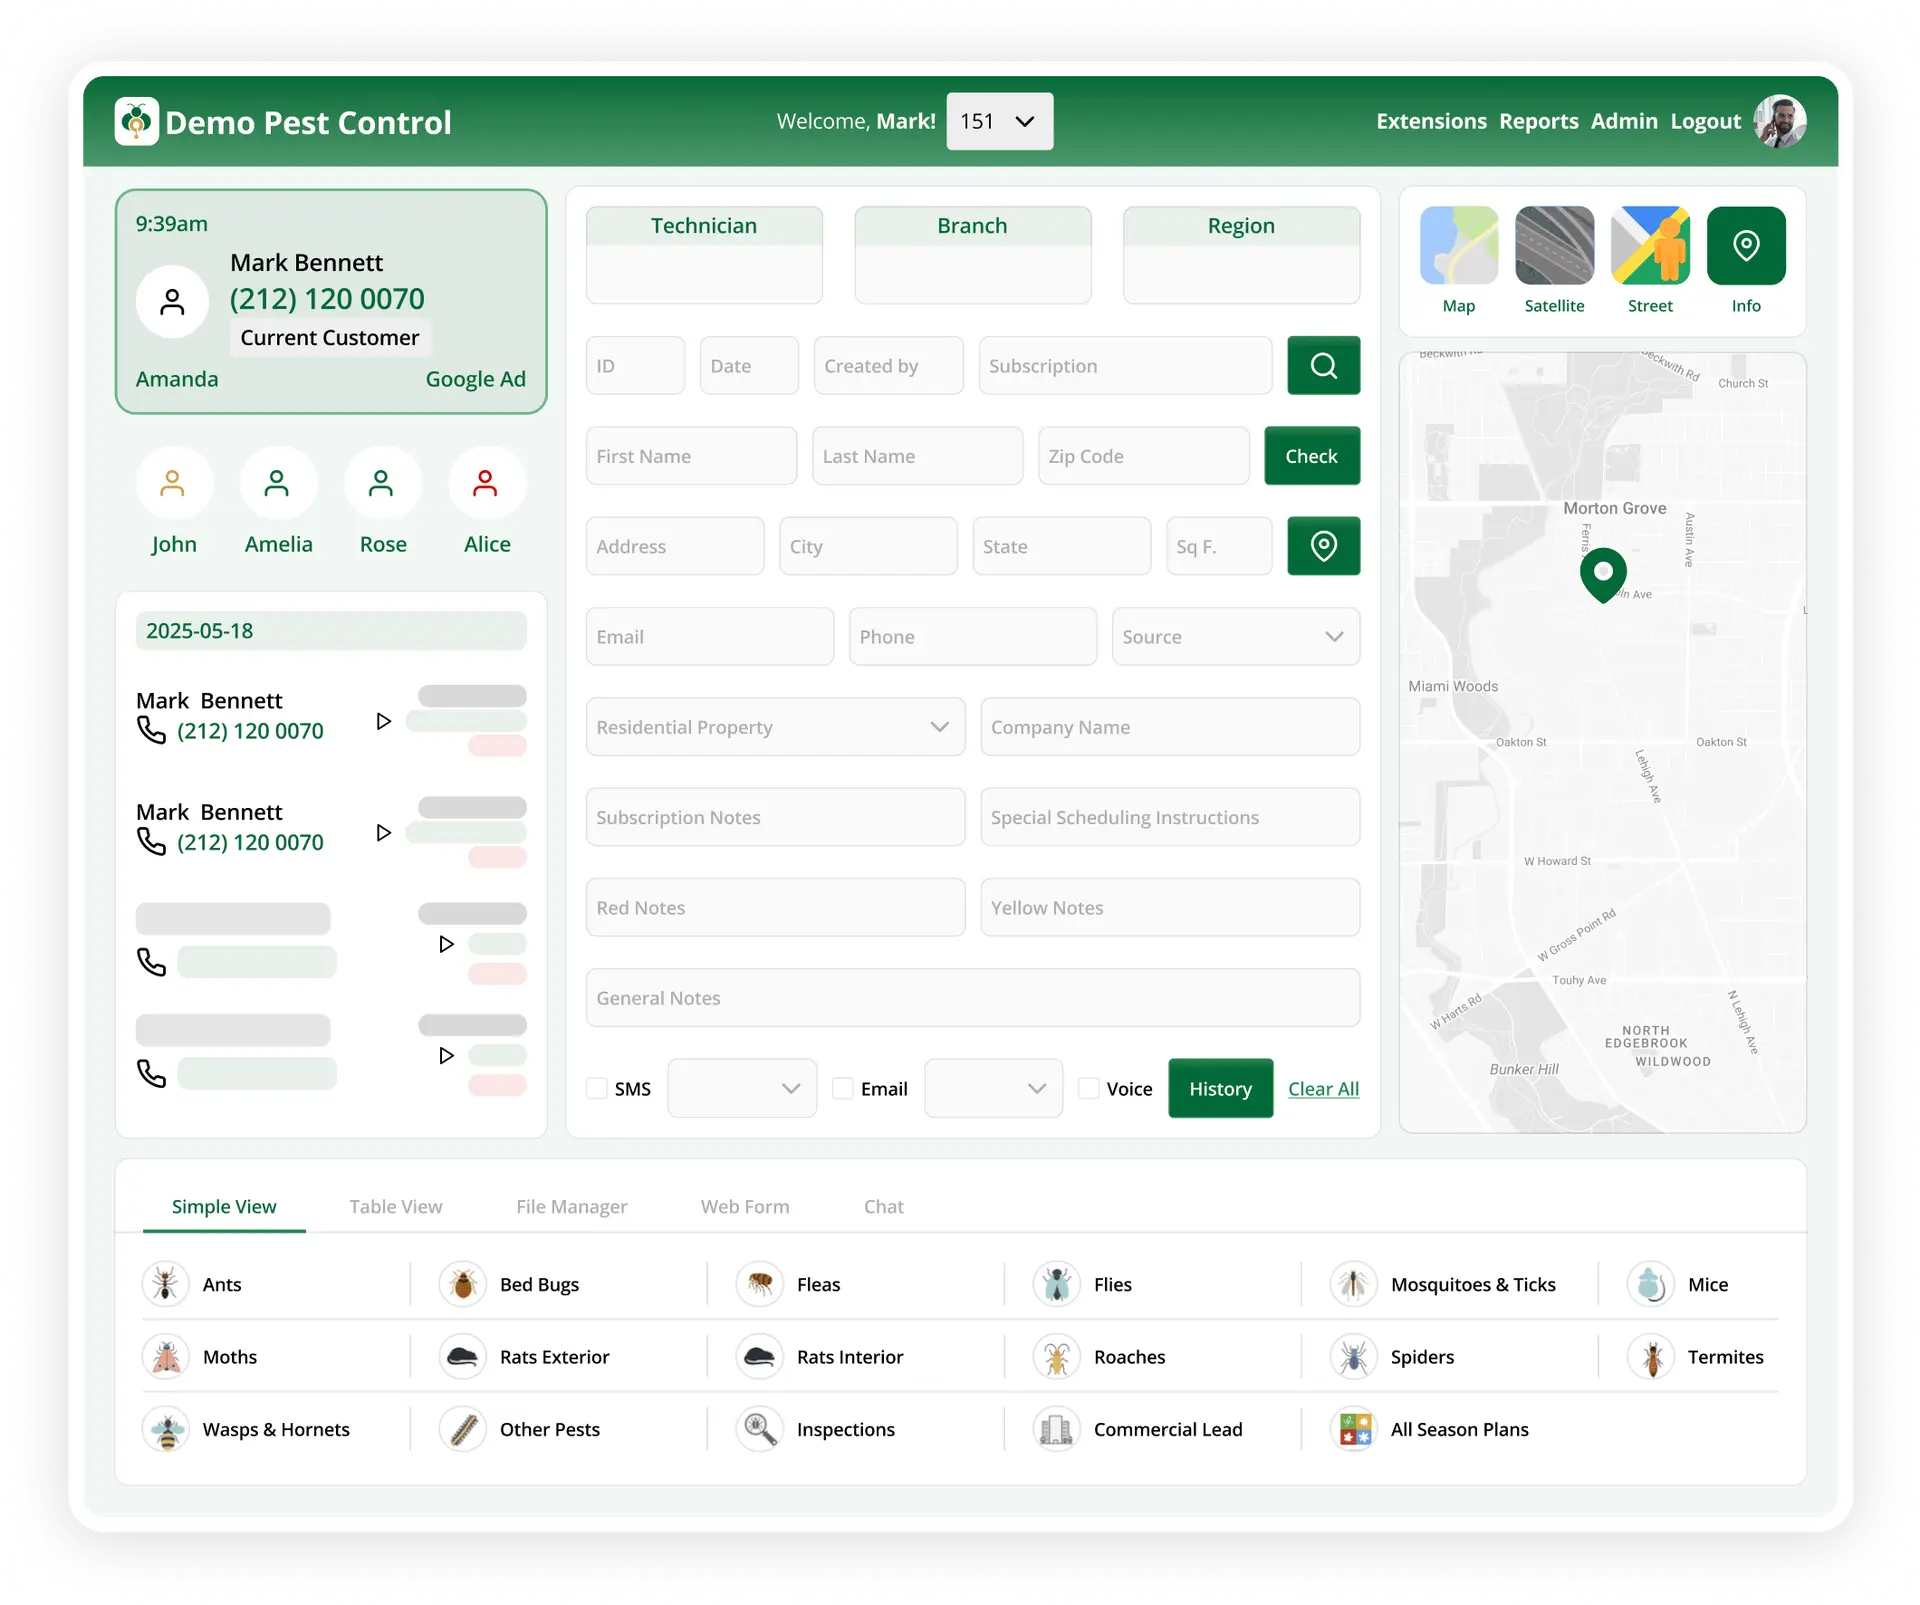Open Wasps & Hornets category
This screenshot has width=1920, height=1605.
pos(167,1430)
